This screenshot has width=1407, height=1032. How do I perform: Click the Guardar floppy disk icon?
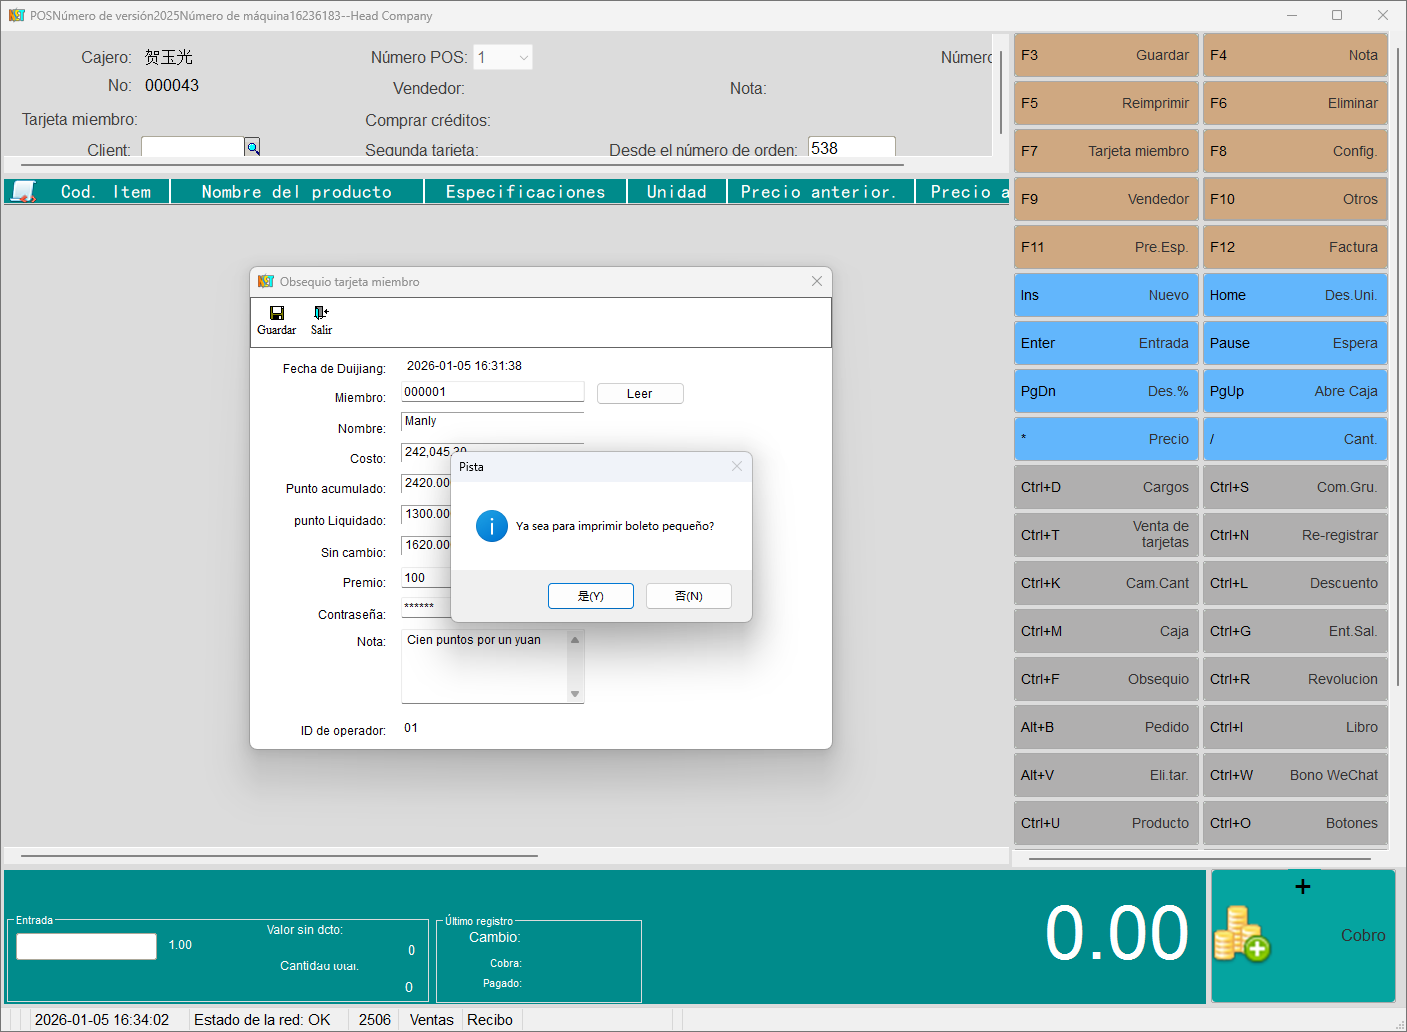pyautogui.click(x=277, y=313)
